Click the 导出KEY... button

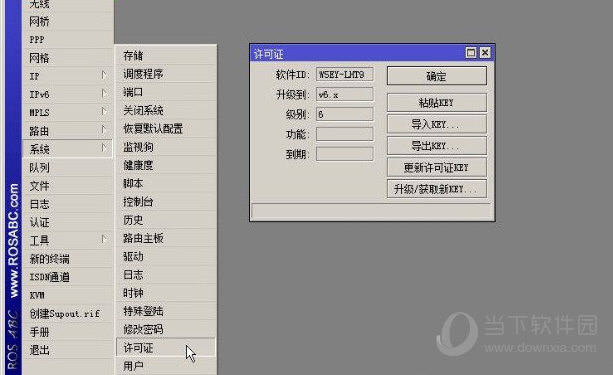pyautogui.click(x=437, y=146)
